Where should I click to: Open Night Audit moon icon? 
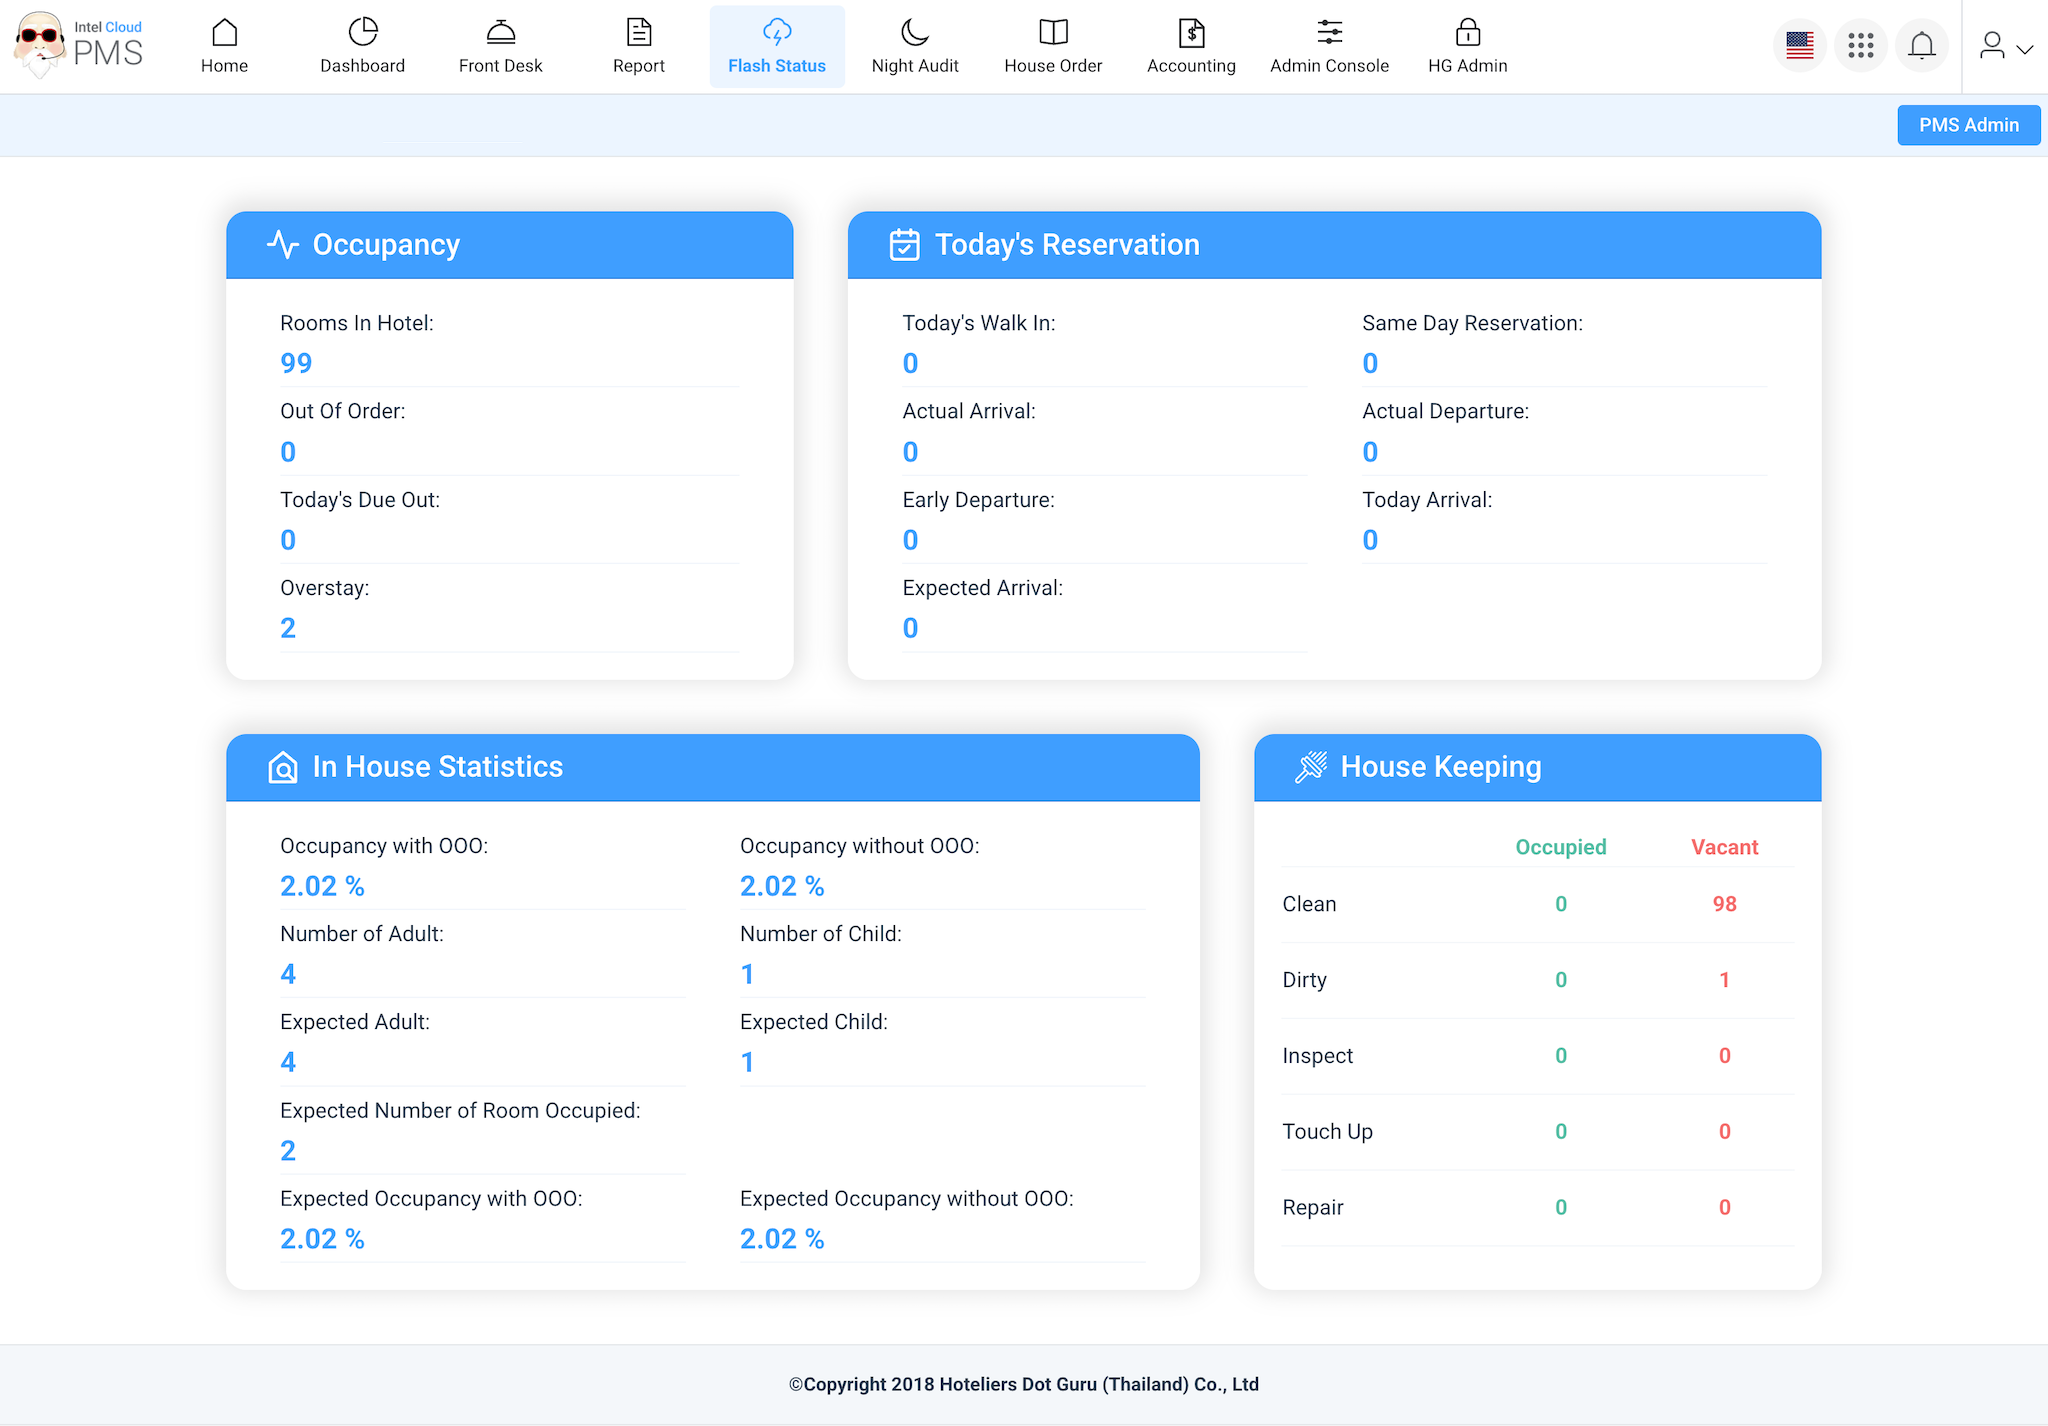[914, 33]
